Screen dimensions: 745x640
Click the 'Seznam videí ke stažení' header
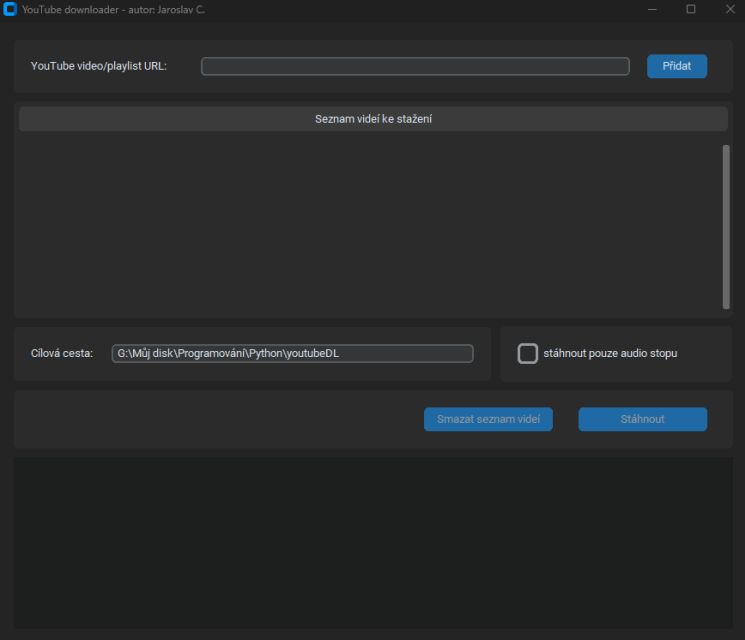pyautogui.click(x=373, y=119)
